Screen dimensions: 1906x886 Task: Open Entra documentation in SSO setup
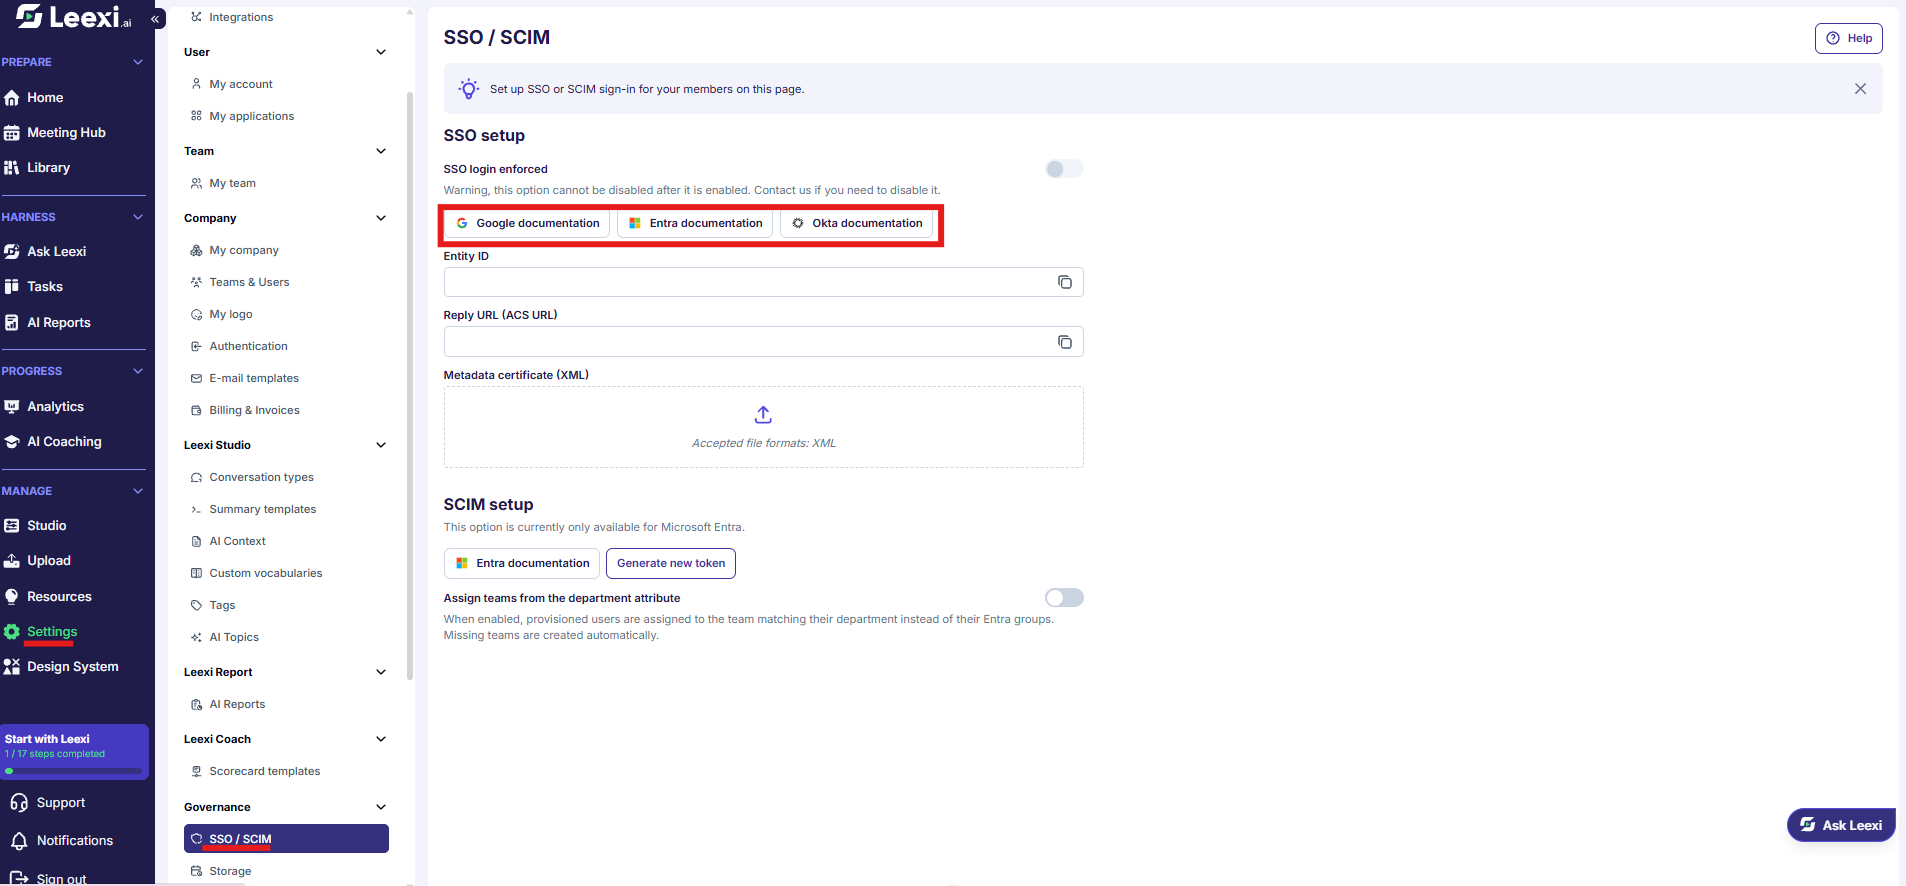[695, 223]
